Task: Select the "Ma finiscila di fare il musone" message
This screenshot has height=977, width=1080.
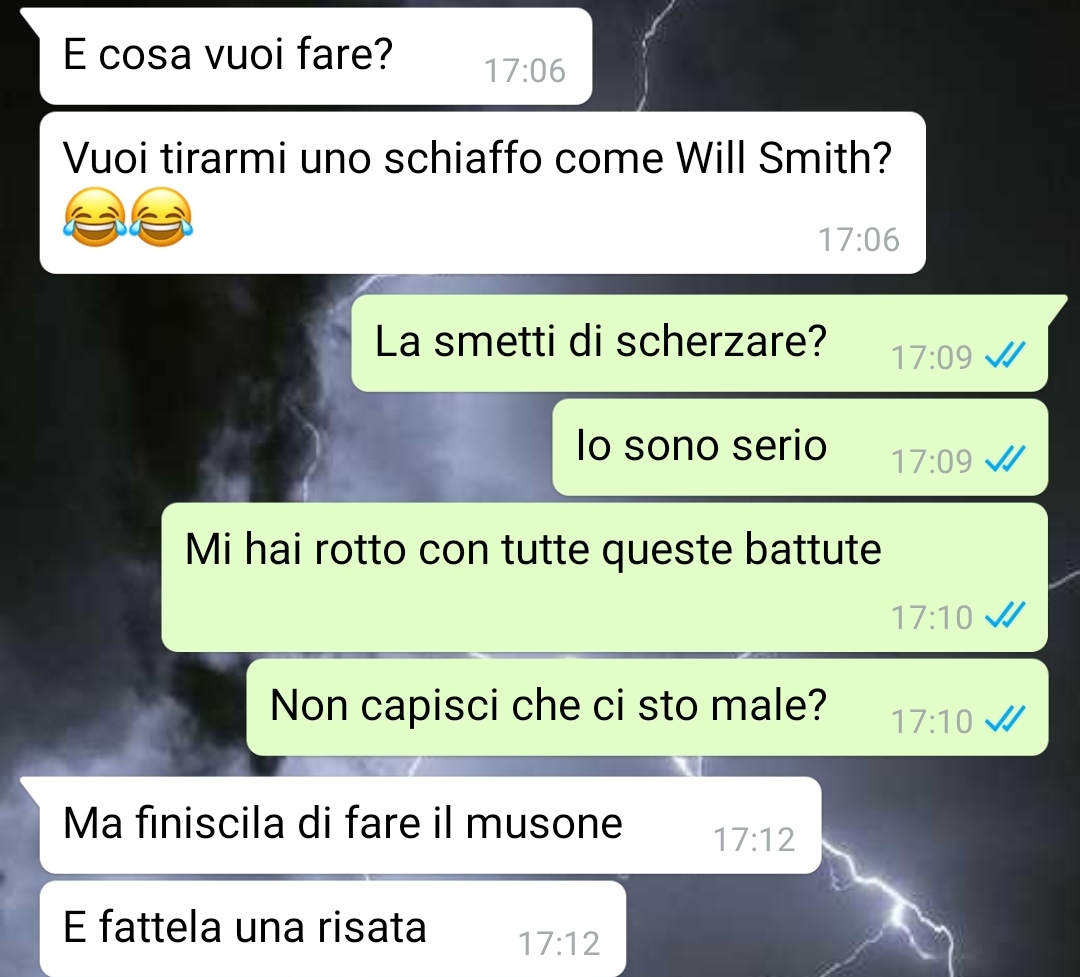Action: click(x=430, y=825)
